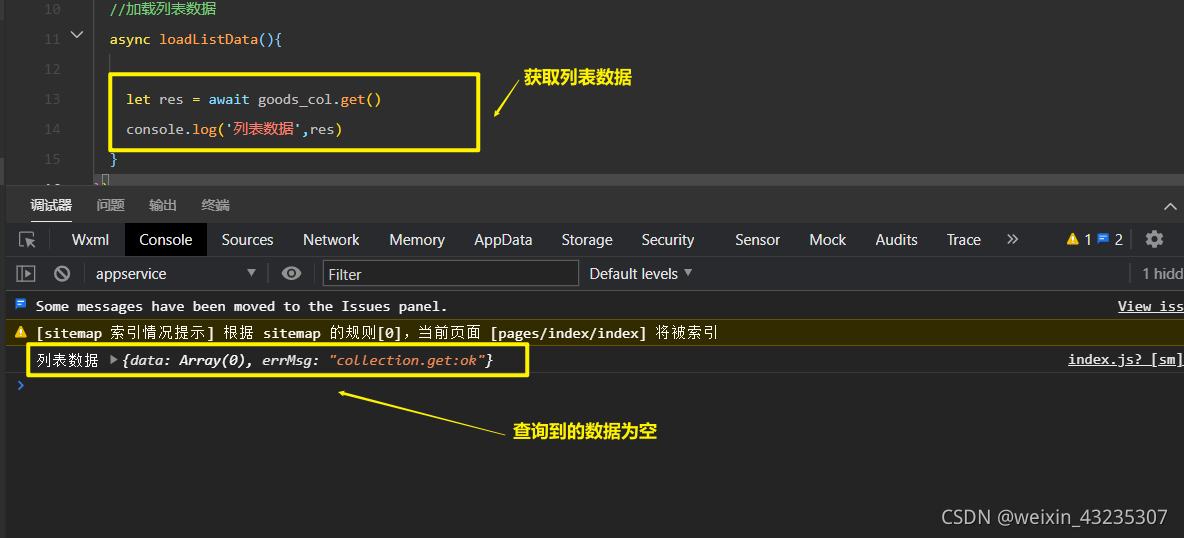Open the appservice context dropdown

coord(176,274)
